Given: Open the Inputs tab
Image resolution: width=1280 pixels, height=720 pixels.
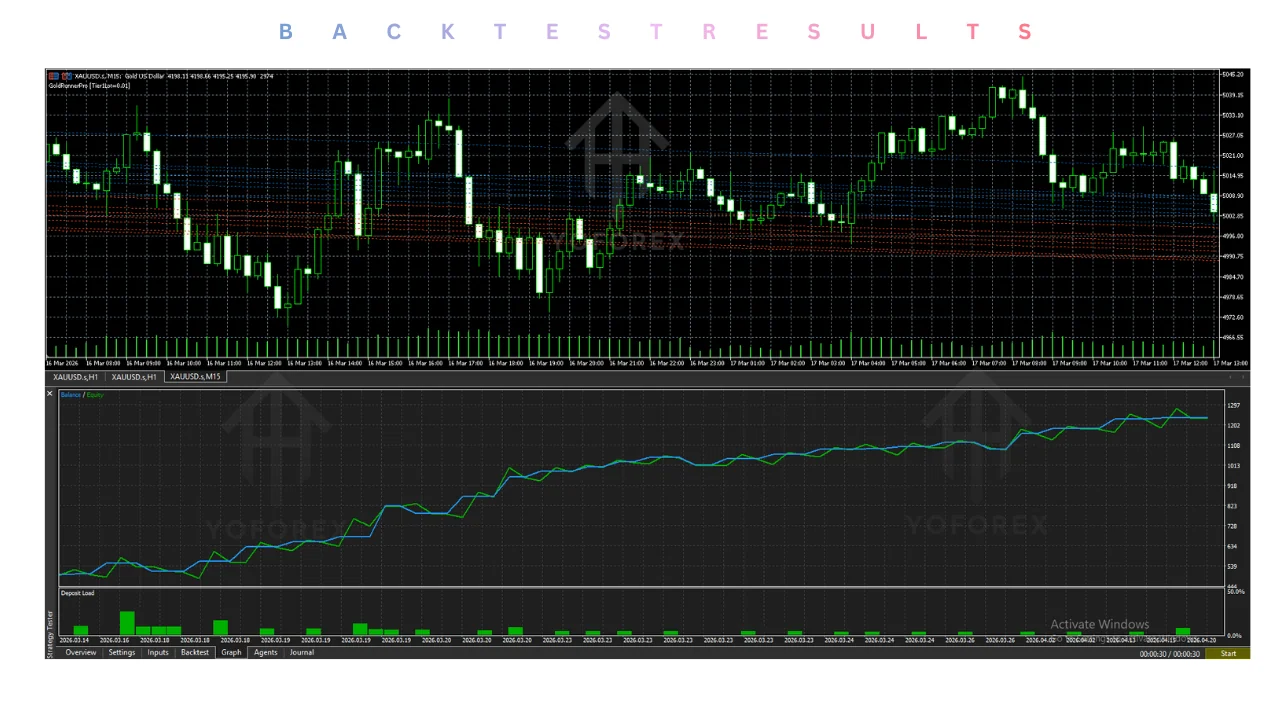Looking at the screenshot, I should 158,653.
